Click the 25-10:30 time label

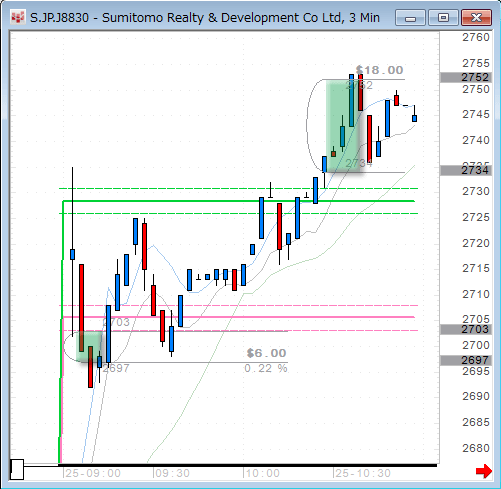click(363, 473)
